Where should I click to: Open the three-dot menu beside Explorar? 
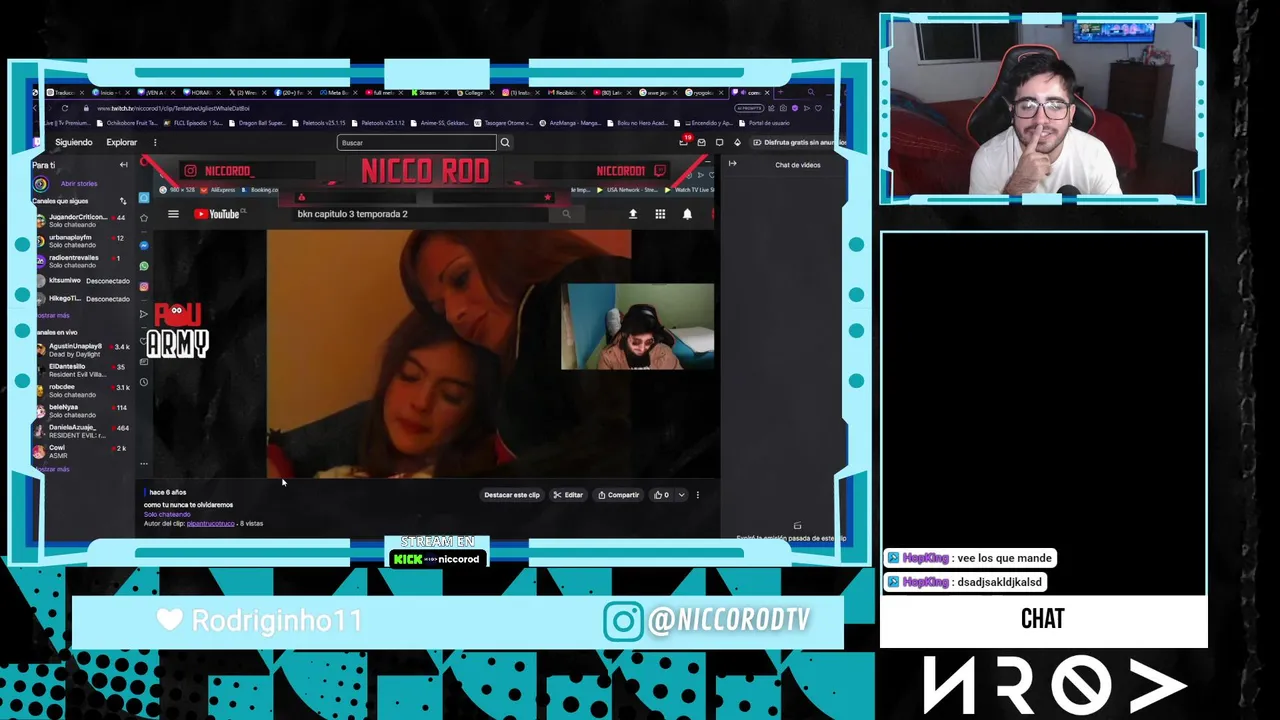point(155,143)
